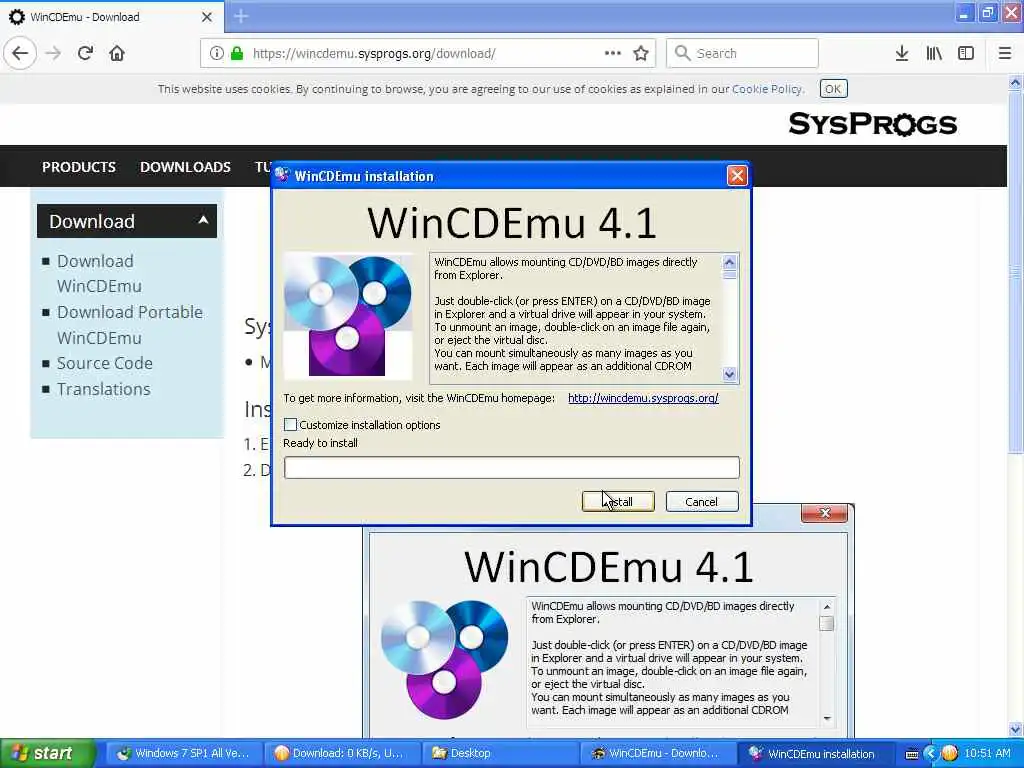Click the installer description scroll-down arrow
Viewport: 1024px width, 768px height.
pos(729,374)
